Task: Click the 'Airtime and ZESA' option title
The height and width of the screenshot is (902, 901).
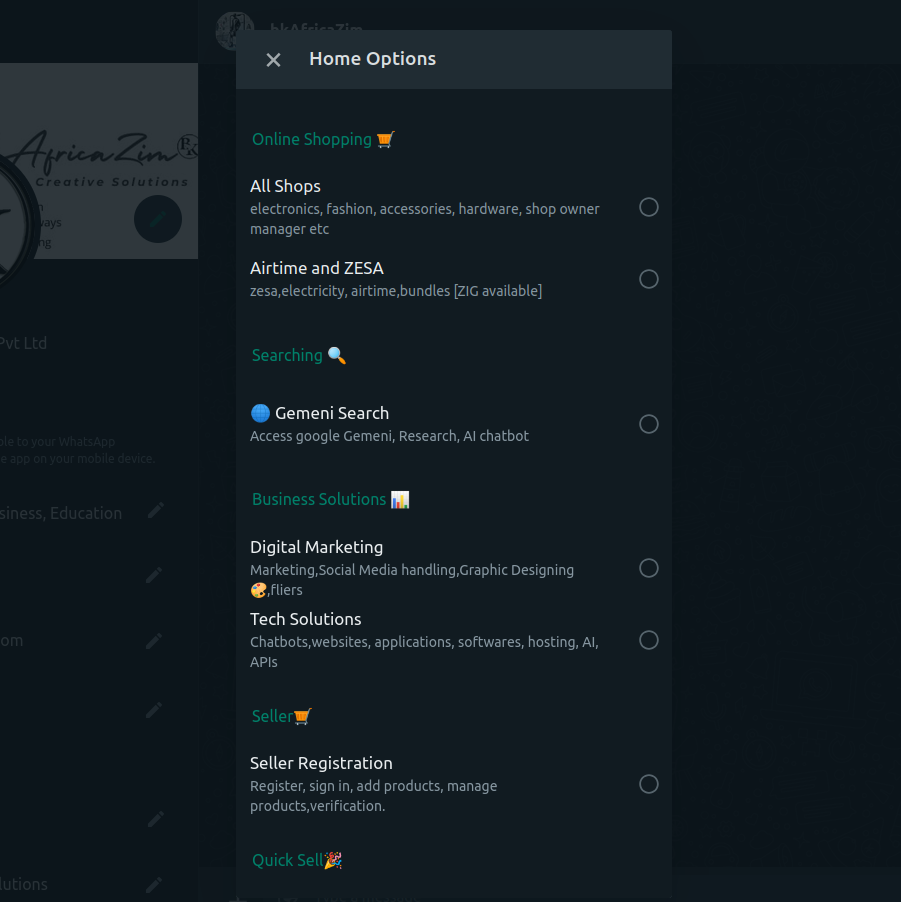Action: pyautogui.click(x=316, y=268)
